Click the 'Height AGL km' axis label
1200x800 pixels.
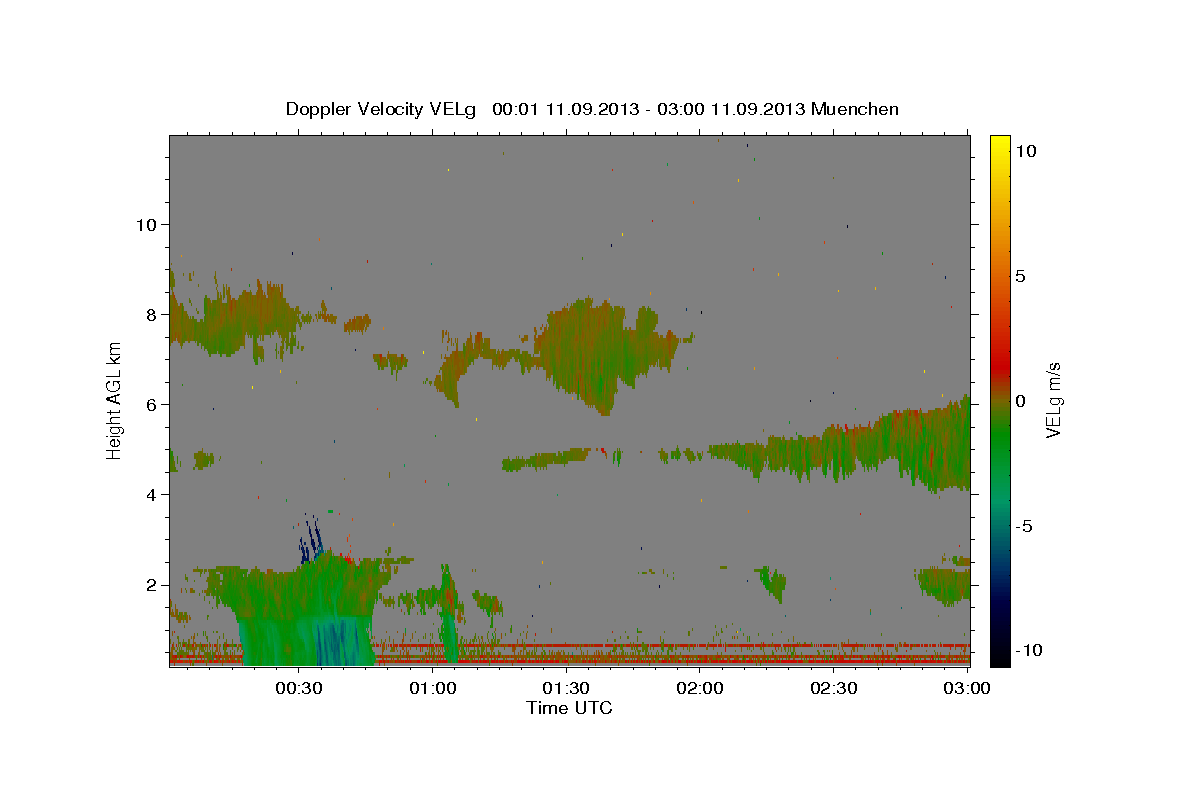(x=115, y=401)
